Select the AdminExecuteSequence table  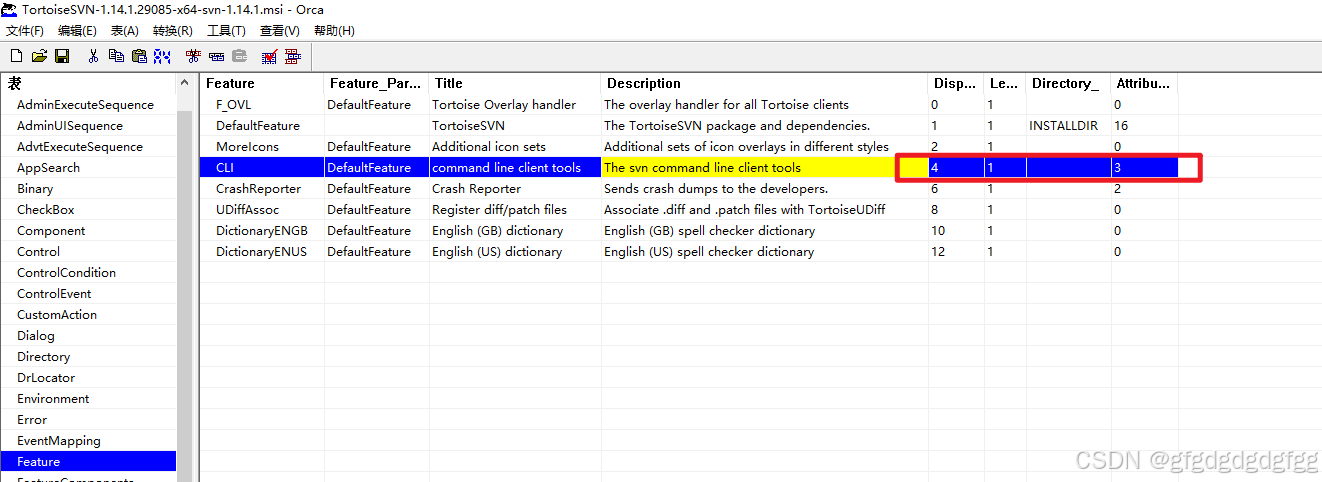tap(85, 105)
